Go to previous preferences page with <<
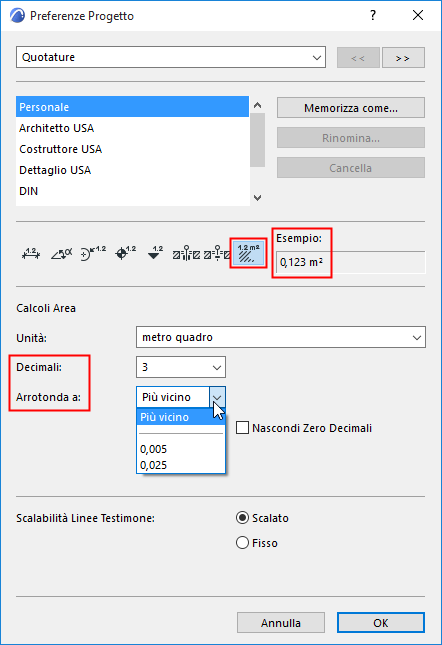 coord(358,58)
